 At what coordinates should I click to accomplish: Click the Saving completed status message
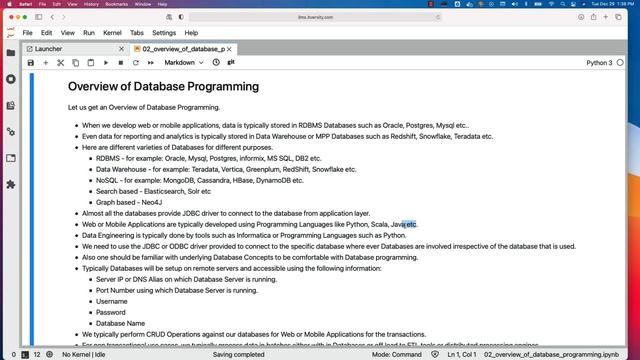[238, 355]
